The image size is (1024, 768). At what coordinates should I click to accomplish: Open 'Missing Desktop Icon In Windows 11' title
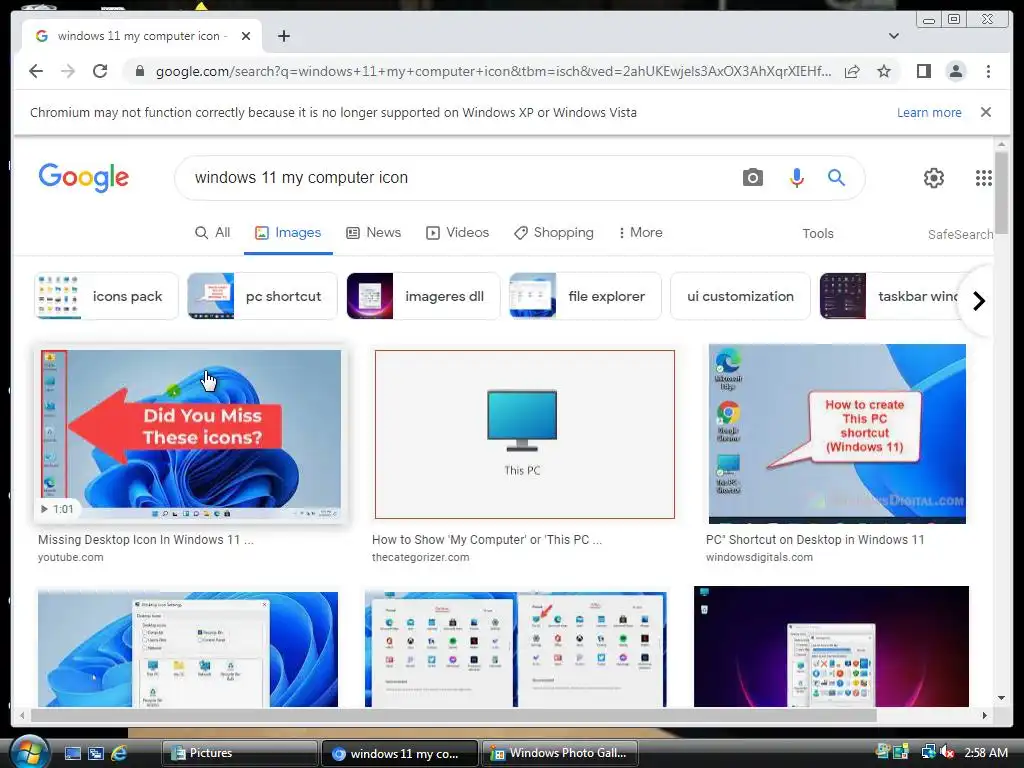pyautogui.click(x=146, y=539)
